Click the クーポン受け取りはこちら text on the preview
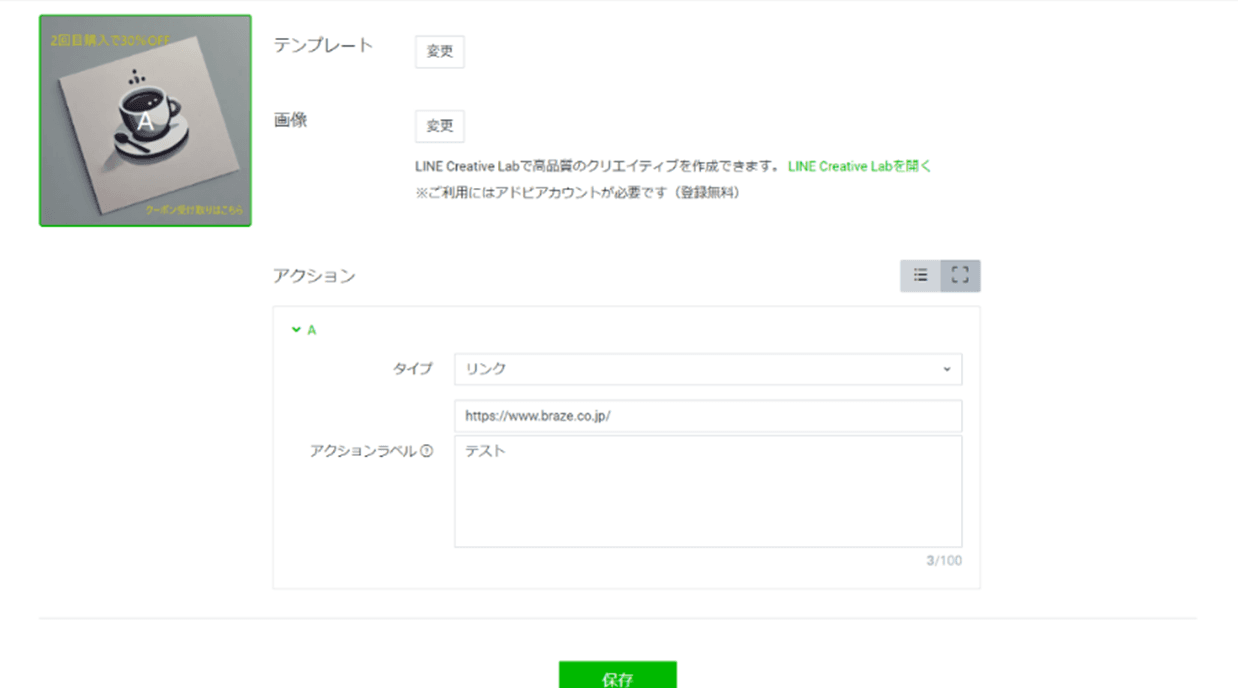 coord(193,210)
